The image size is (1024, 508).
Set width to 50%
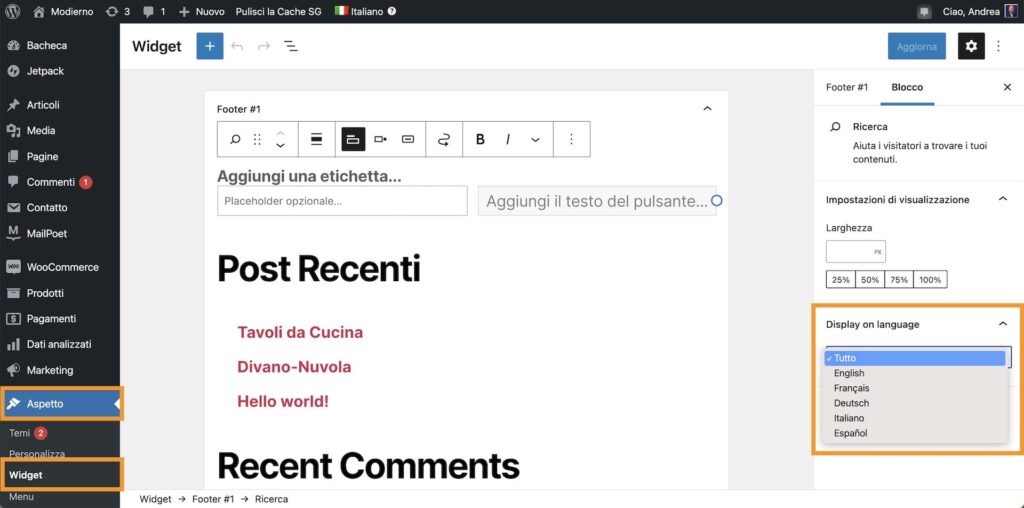[x=870, y=279]
